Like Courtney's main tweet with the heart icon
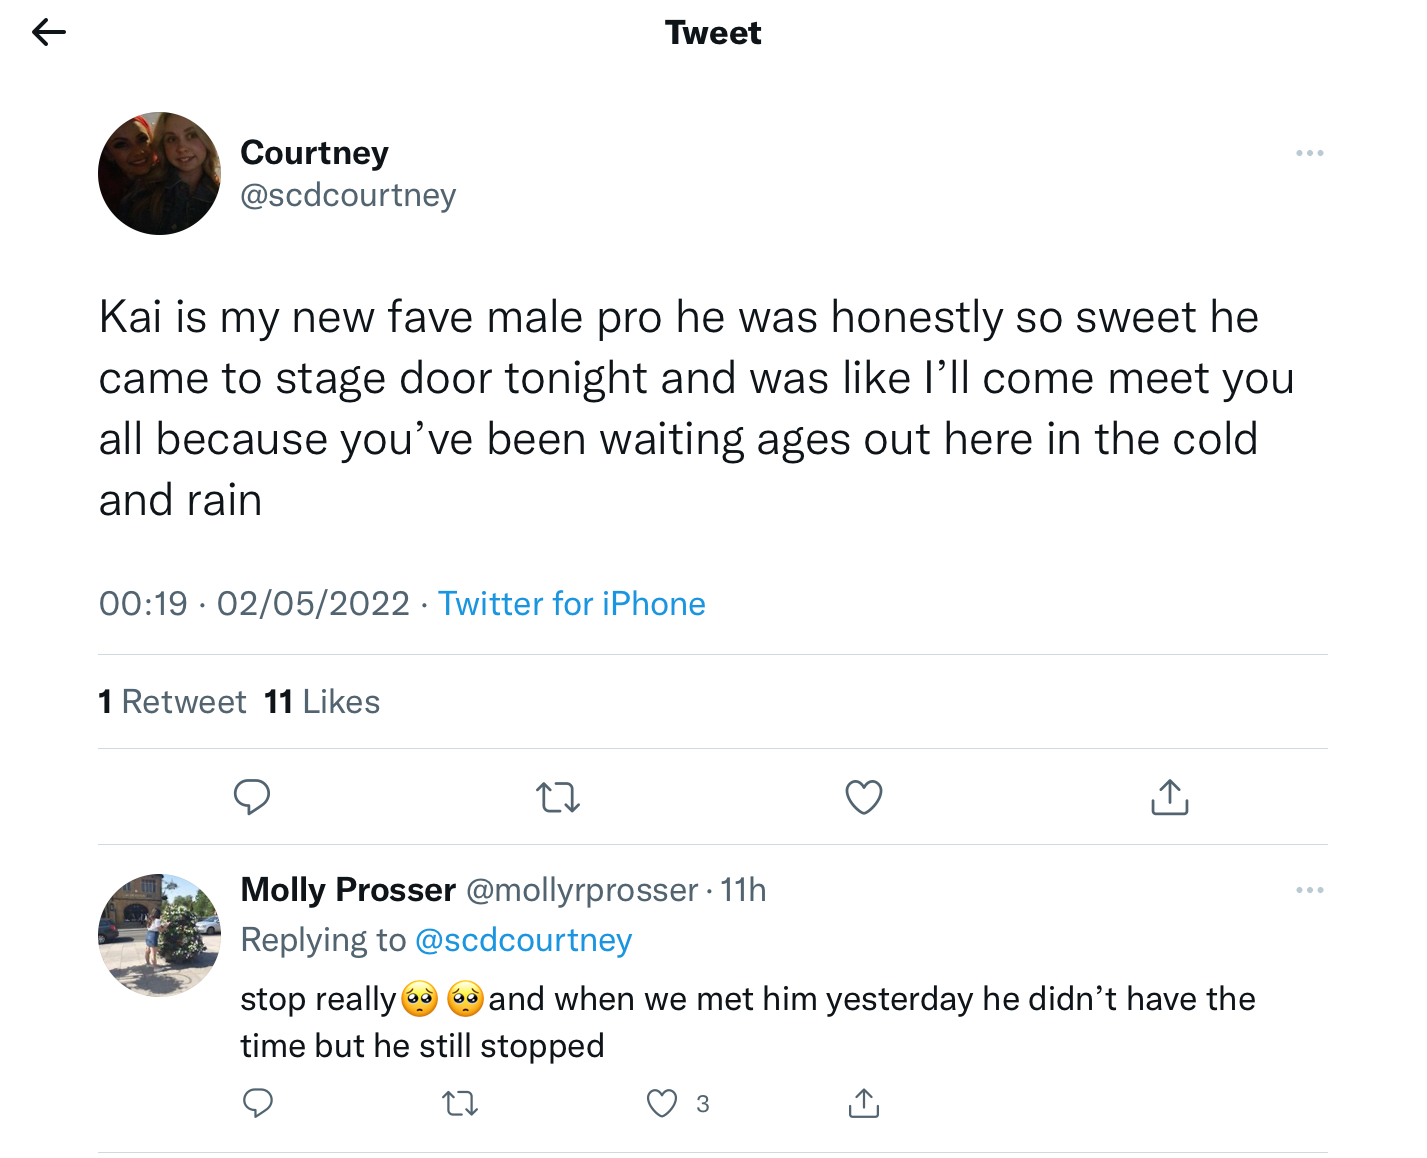This screenshot has height=1158, width=1427. pos(864,797)
